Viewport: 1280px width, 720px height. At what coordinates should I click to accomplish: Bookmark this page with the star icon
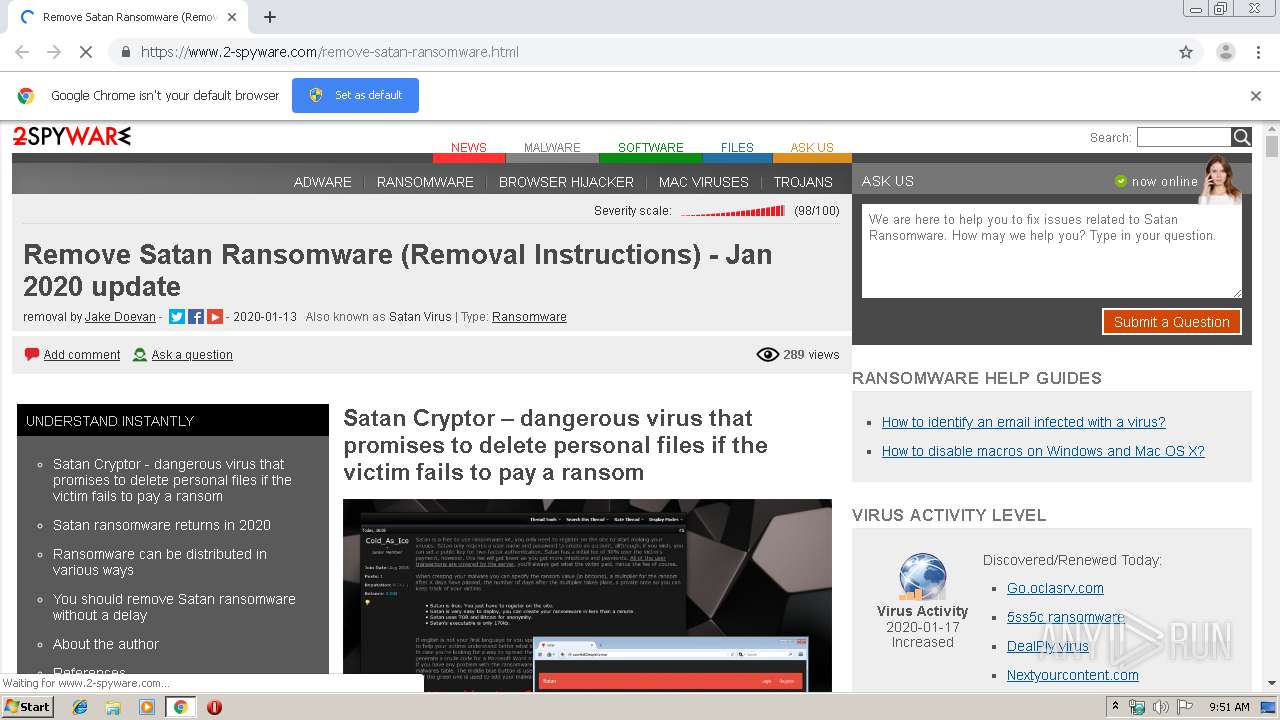(1186, 52)
